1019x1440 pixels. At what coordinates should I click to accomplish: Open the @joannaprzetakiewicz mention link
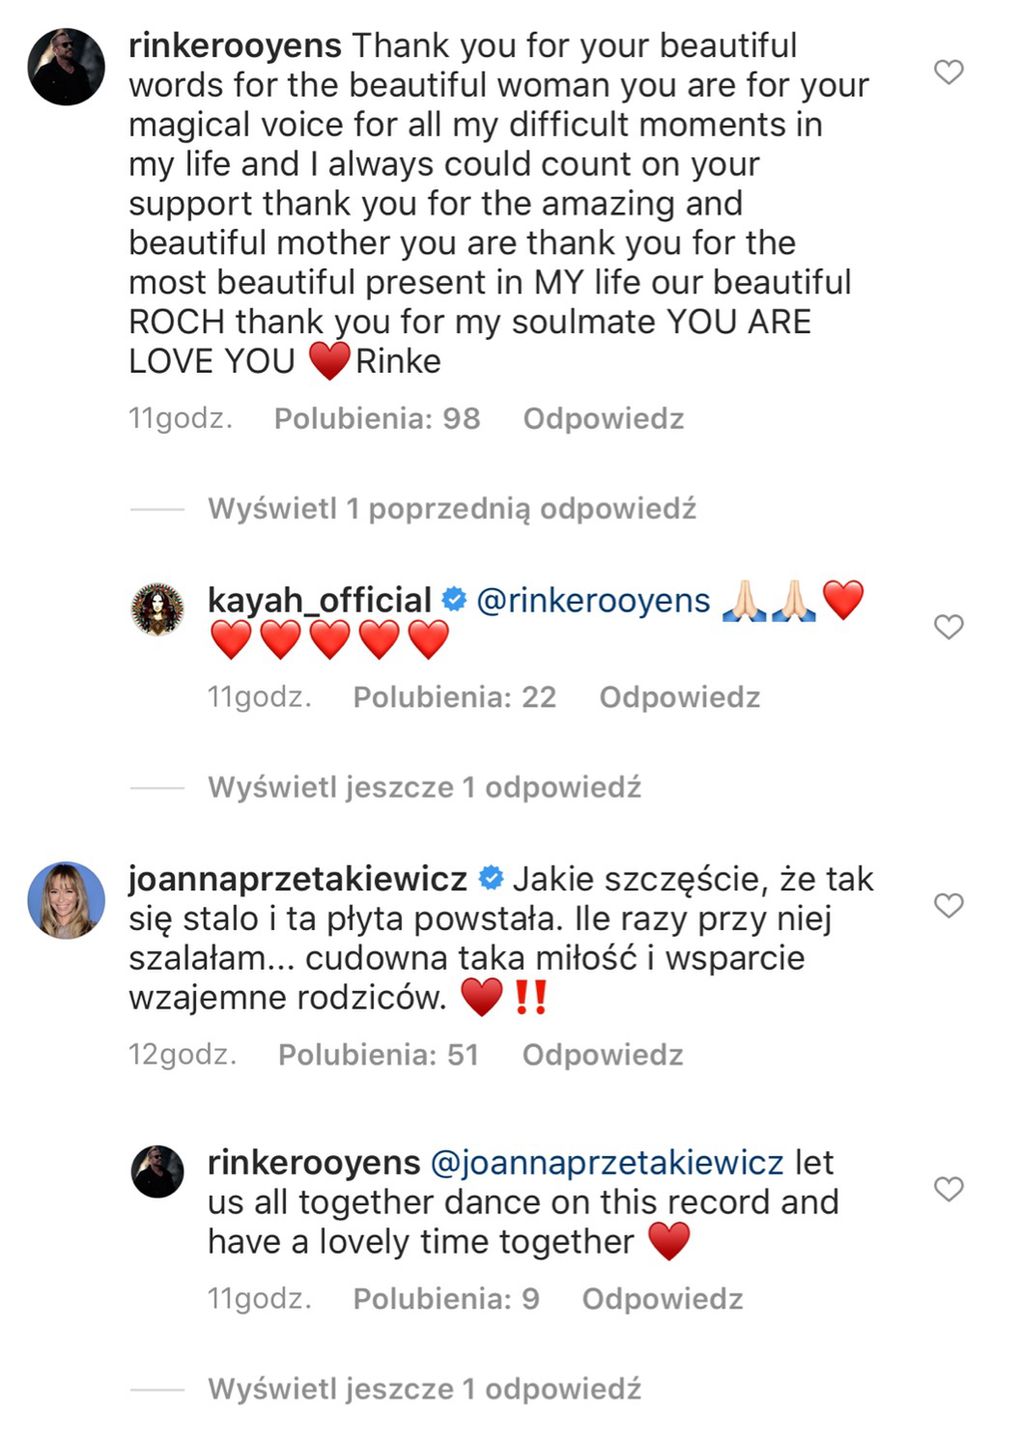click(606, 1162)
